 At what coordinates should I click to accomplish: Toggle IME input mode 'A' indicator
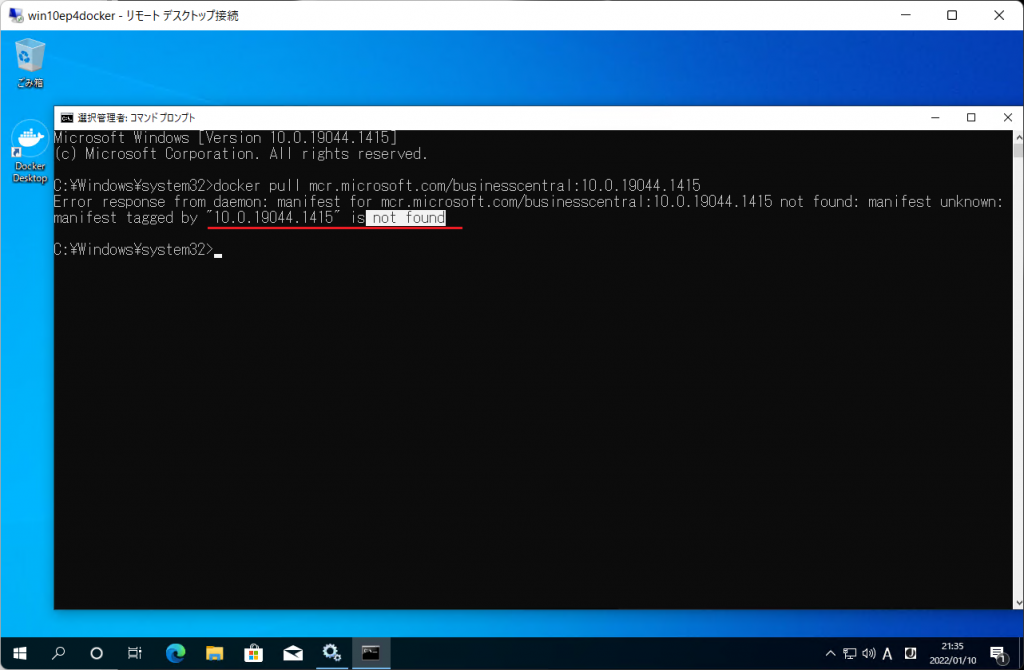click(x=888, y=653)
